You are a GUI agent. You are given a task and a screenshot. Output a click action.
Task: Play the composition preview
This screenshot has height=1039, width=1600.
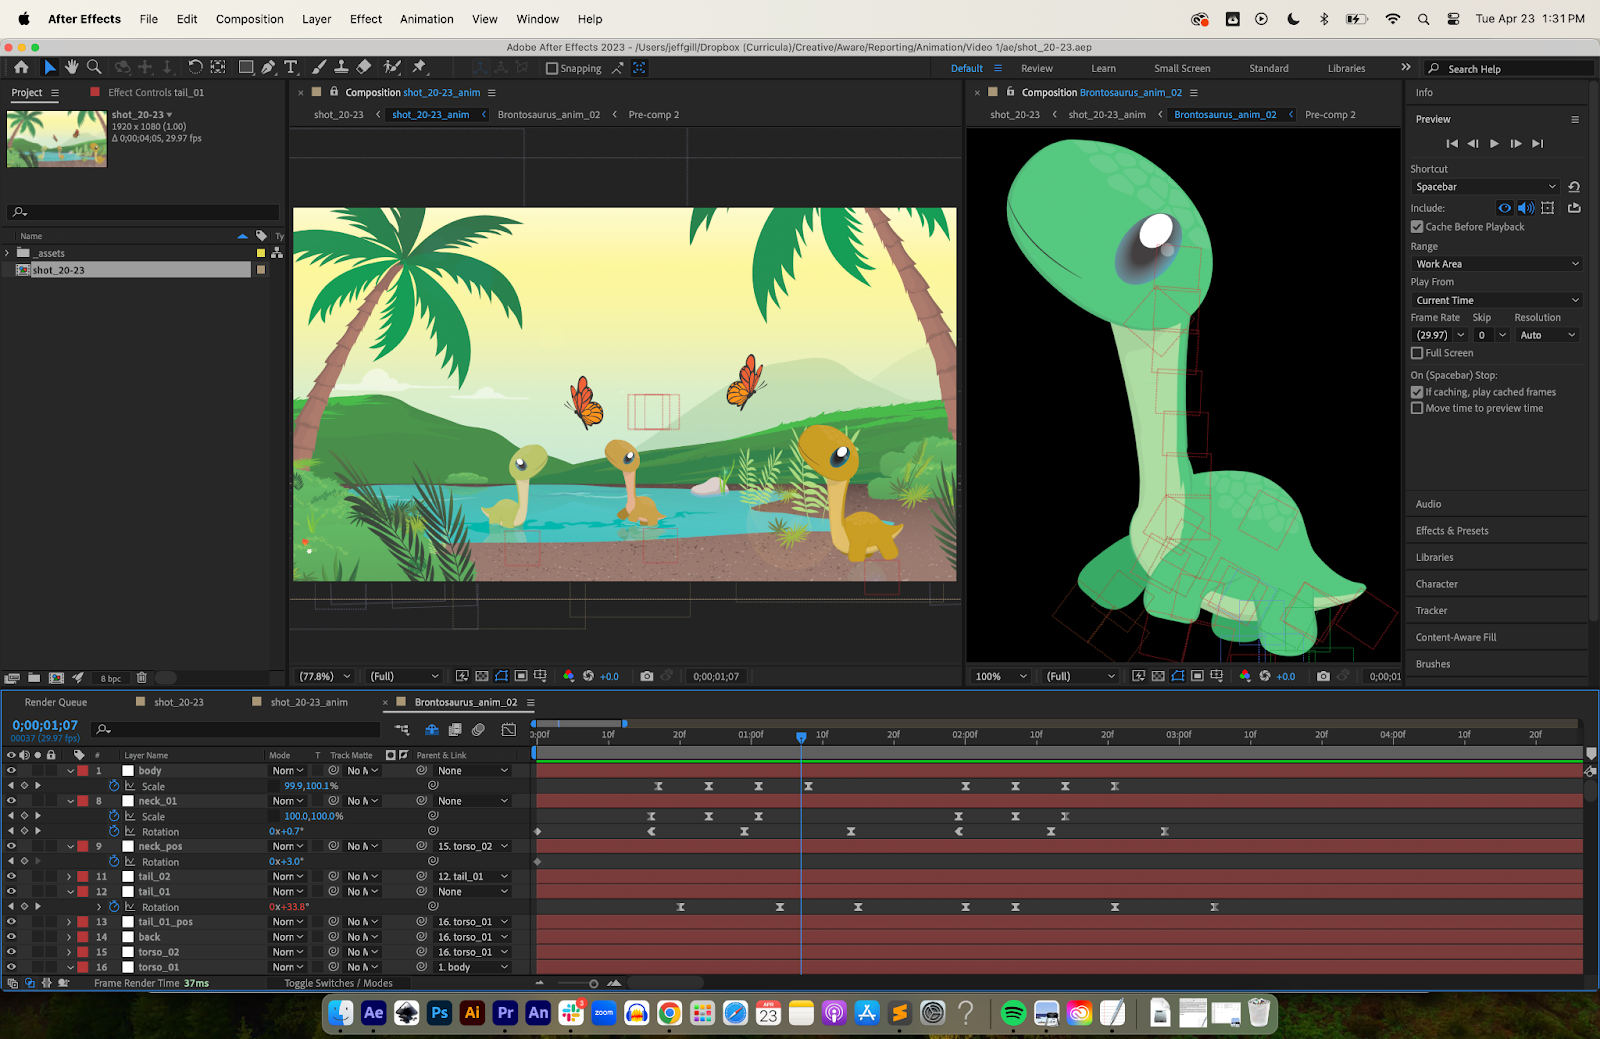point(1494,144)
